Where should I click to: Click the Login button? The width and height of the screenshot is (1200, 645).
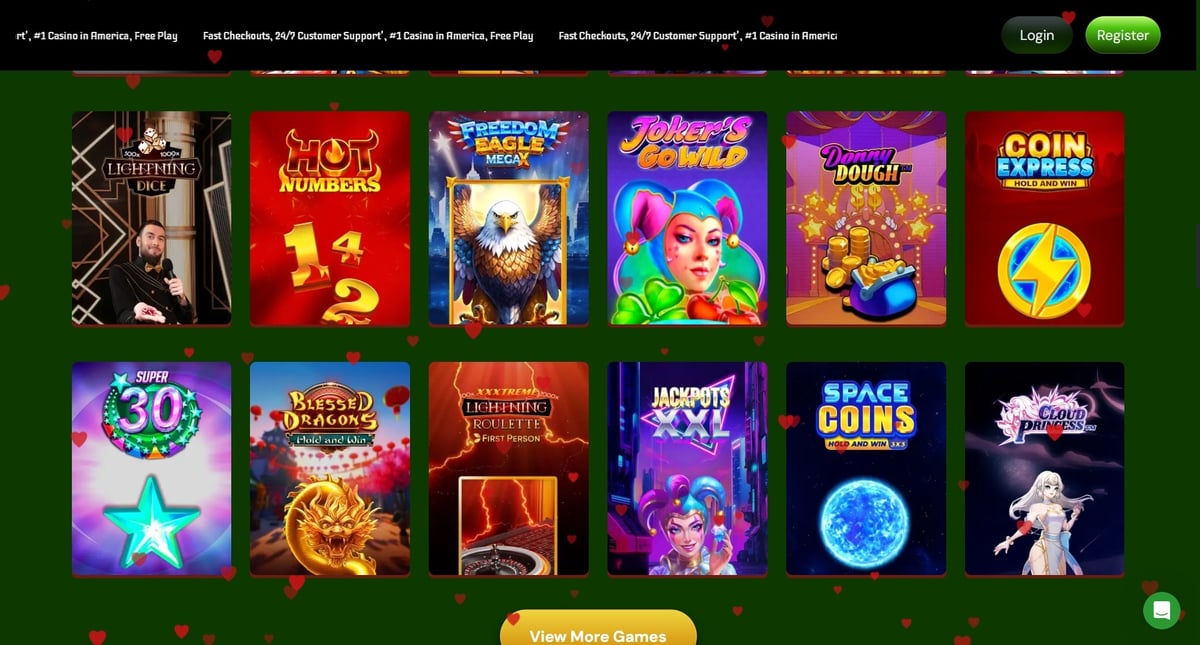1036,35
